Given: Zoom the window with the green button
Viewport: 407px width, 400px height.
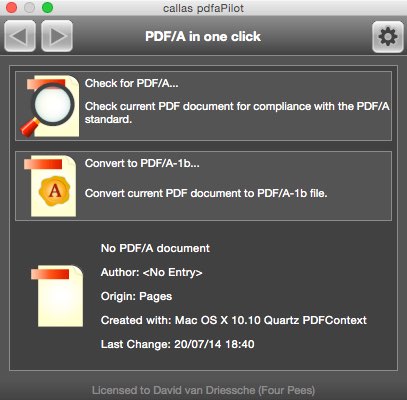Looking at the screenshot, I should [x=47, y=8].
